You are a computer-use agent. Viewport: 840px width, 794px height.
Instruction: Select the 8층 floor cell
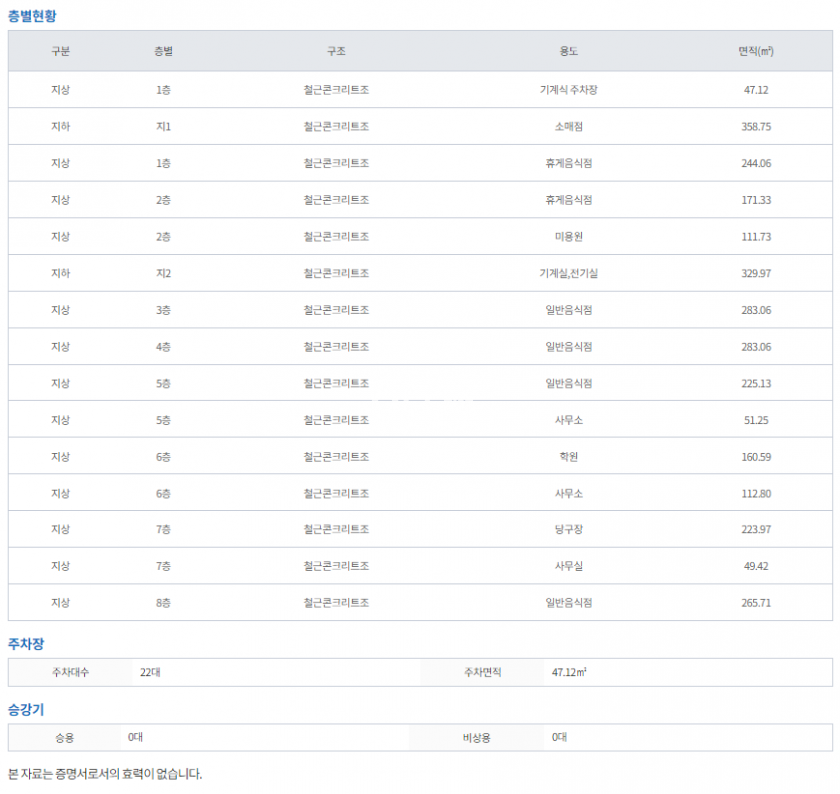[x=163, y=603]
